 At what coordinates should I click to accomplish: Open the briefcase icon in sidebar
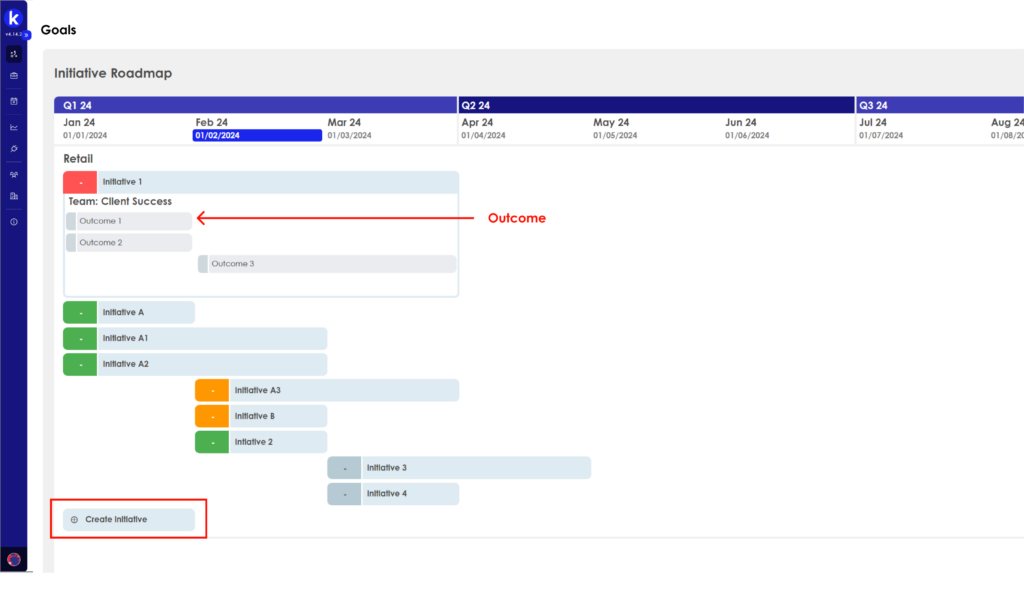14,75
